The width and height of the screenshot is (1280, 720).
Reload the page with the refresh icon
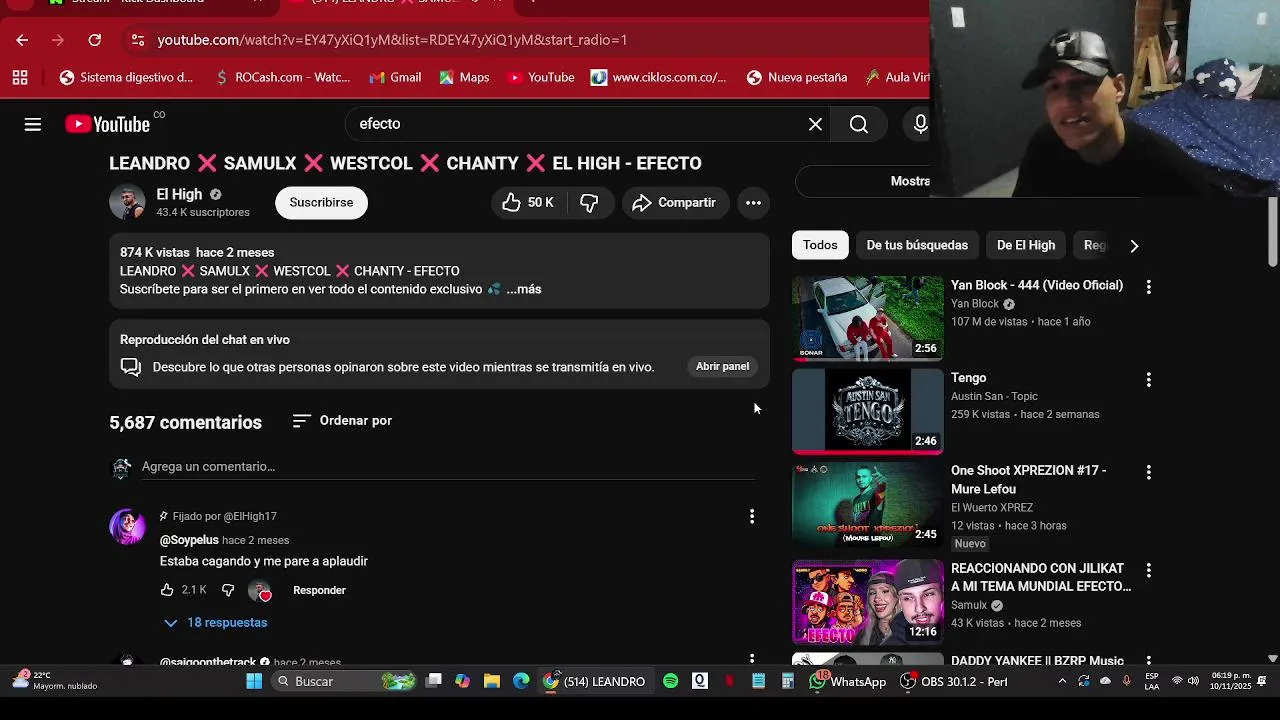(94, 40)
